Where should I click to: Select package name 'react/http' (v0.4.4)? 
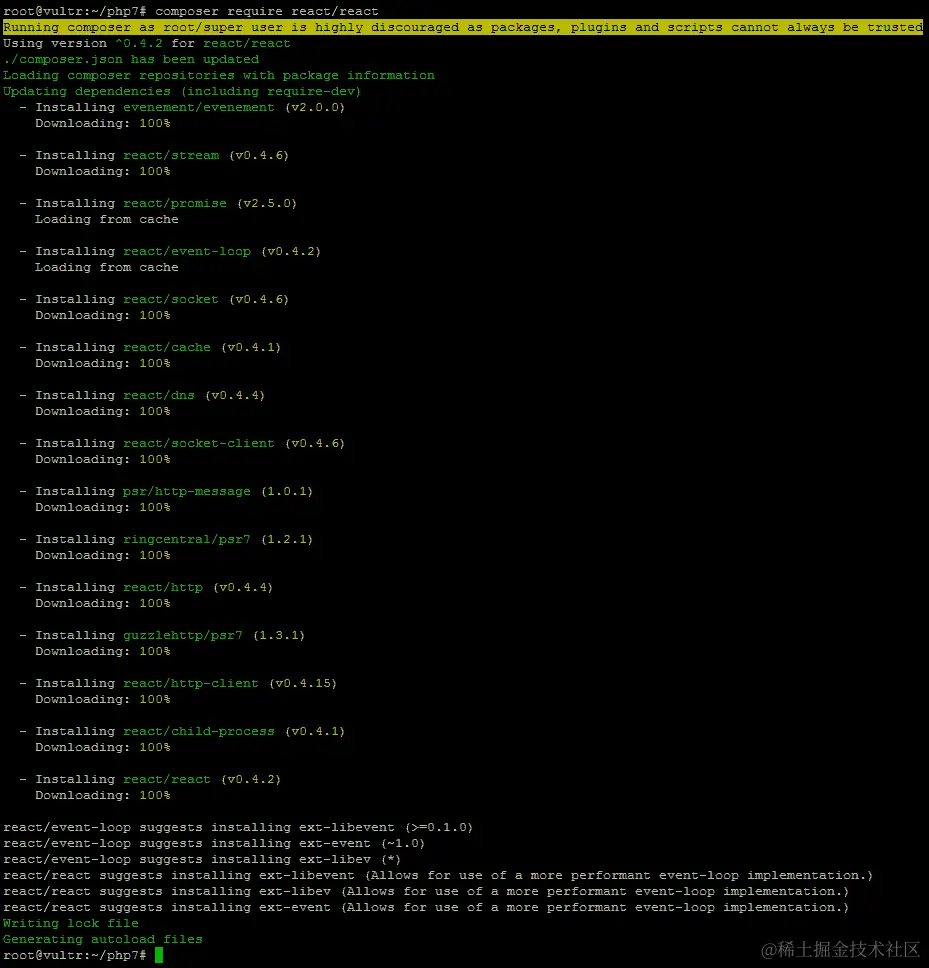(x=163, y=587)
